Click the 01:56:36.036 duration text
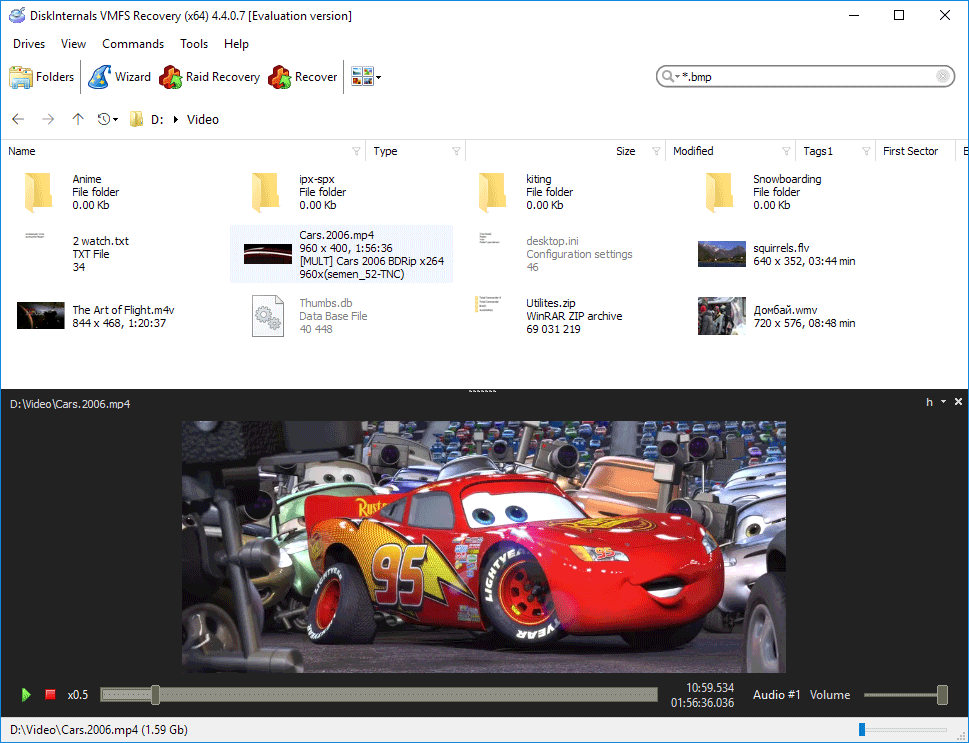Viewport: 969px width, 743px height. [x=702, y=703]
